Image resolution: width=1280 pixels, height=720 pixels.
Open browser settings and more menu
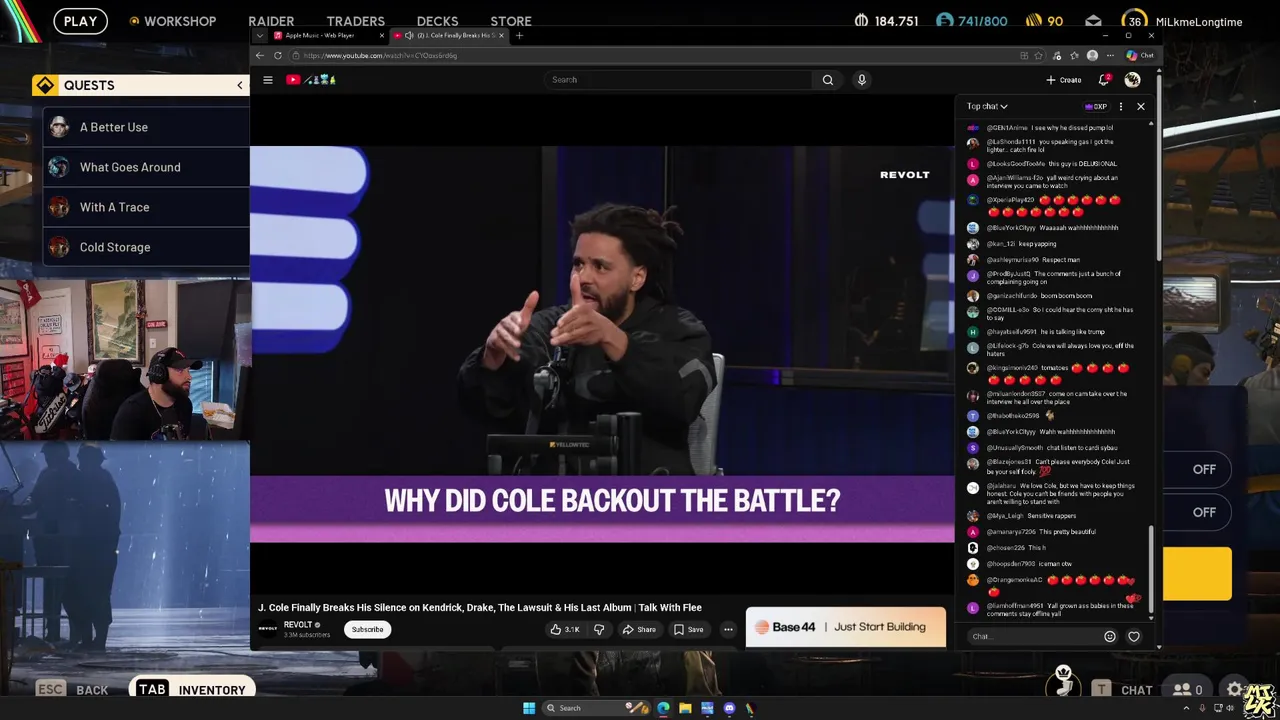[1108, 56]
